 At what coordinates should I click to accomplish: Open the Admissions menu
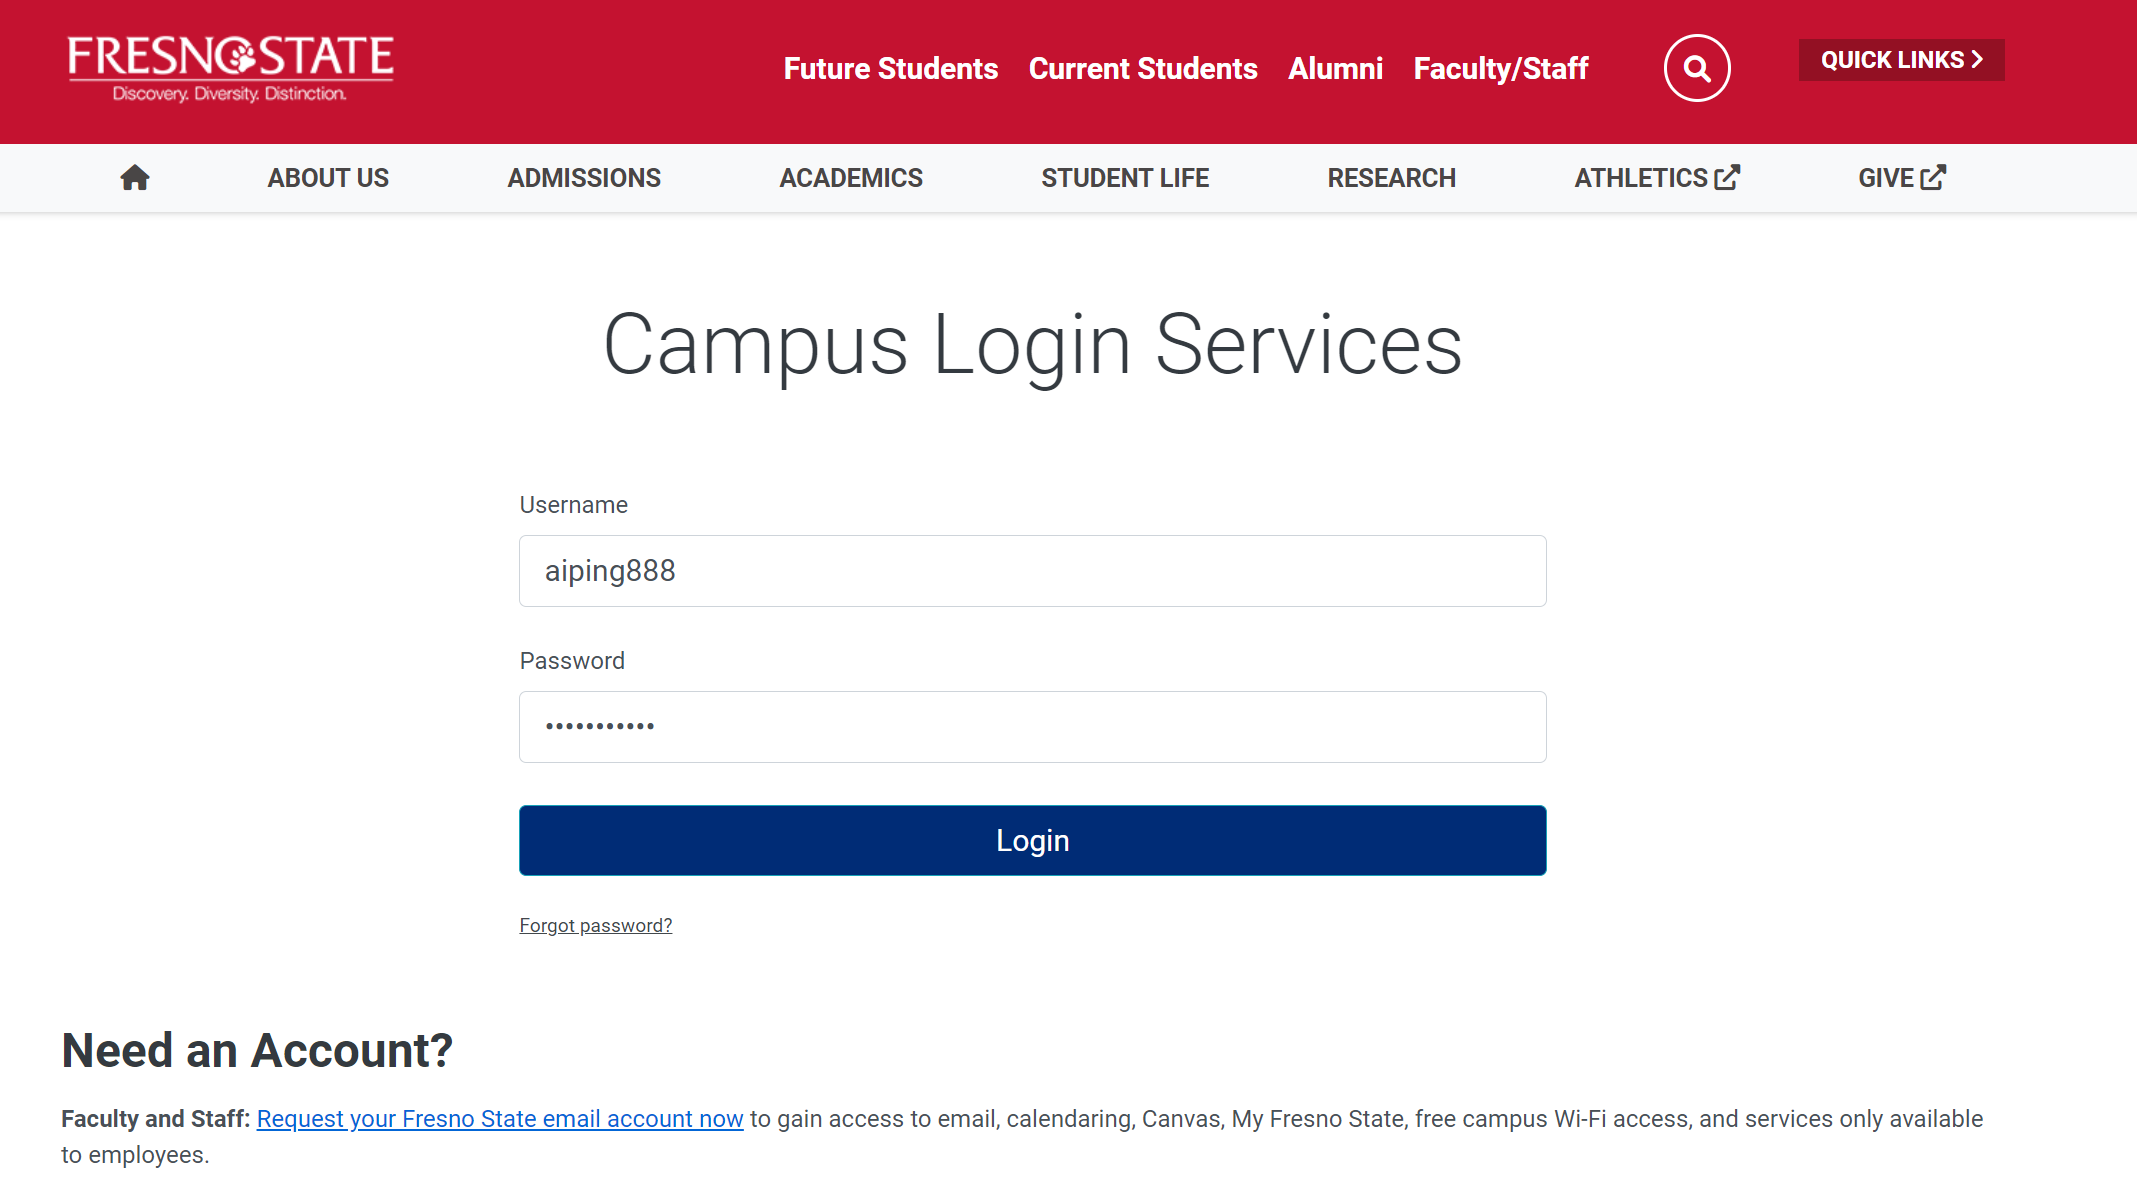tap(583, 176)
